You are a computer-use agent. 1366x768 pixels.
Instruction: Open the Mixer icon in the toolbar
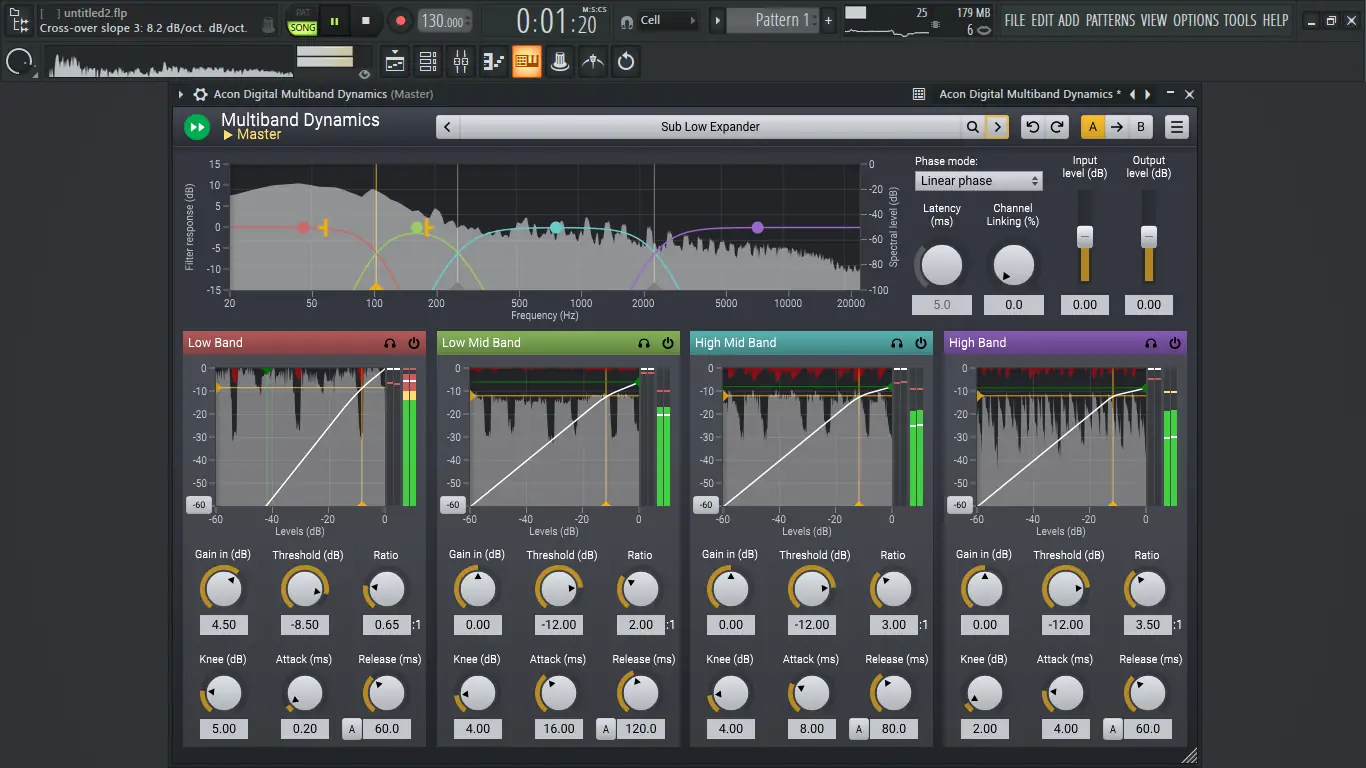click(x=460, y=61)
